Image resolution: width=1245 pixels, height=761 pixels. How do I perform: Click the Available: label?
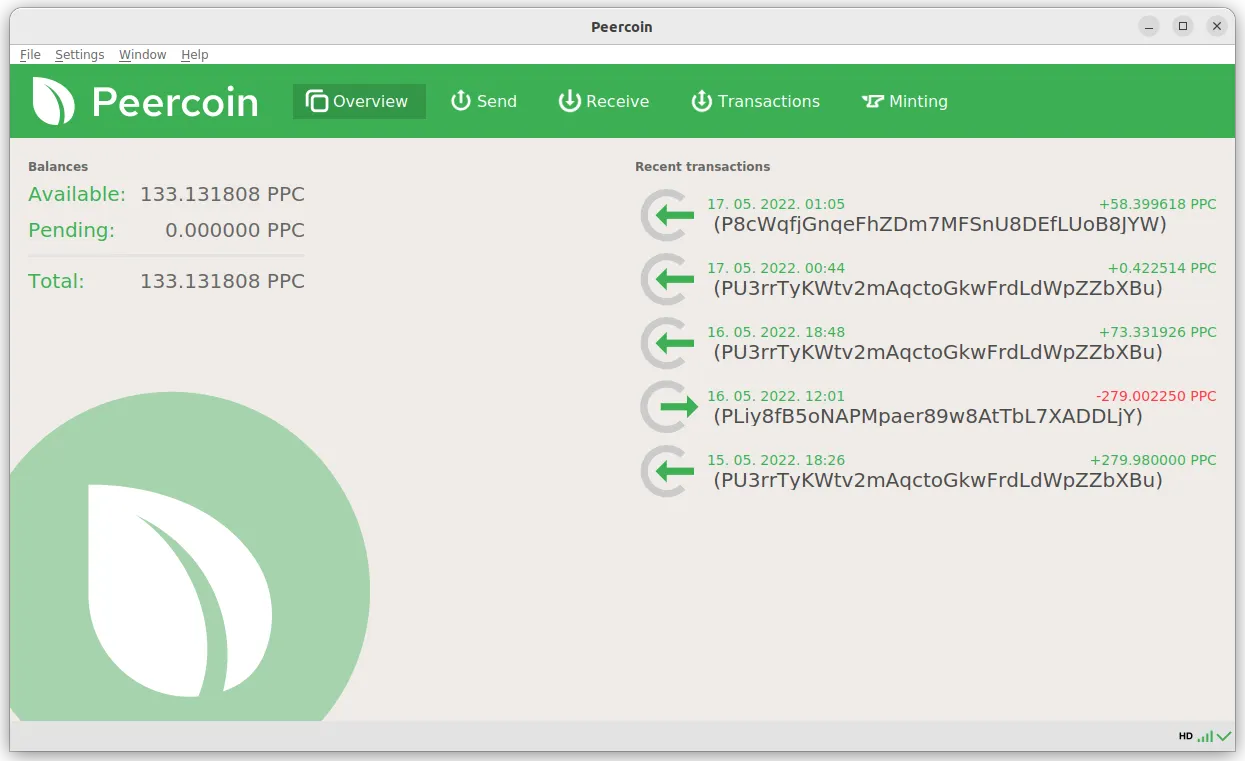(x=77, y=194)
